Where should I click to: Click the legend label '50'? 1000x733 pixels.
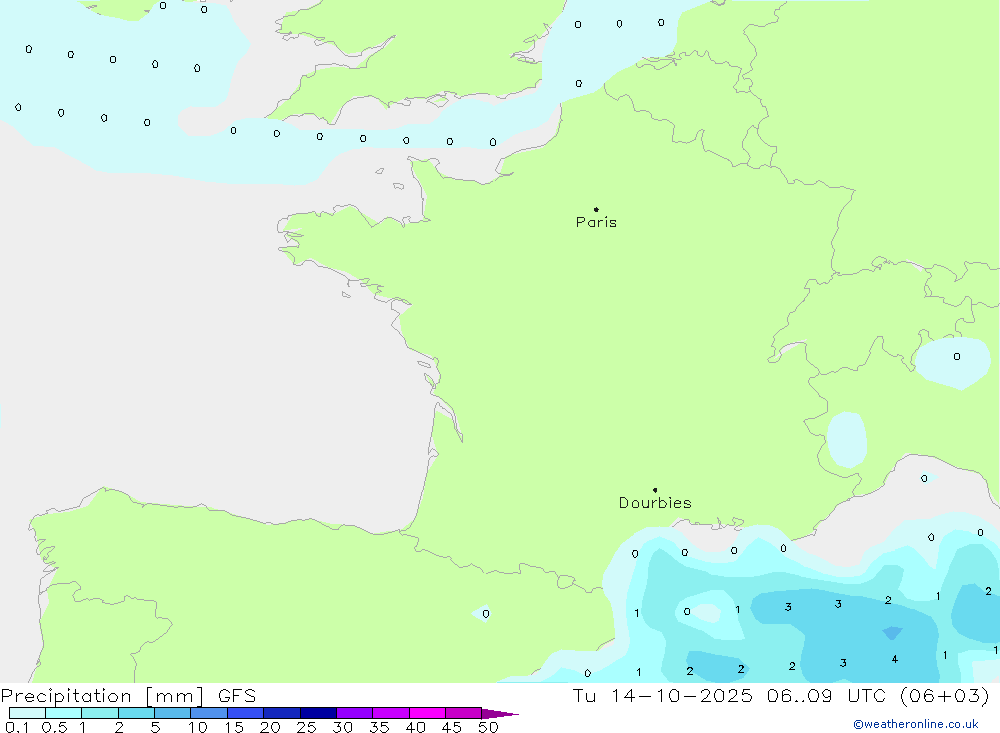coord(488,727)
